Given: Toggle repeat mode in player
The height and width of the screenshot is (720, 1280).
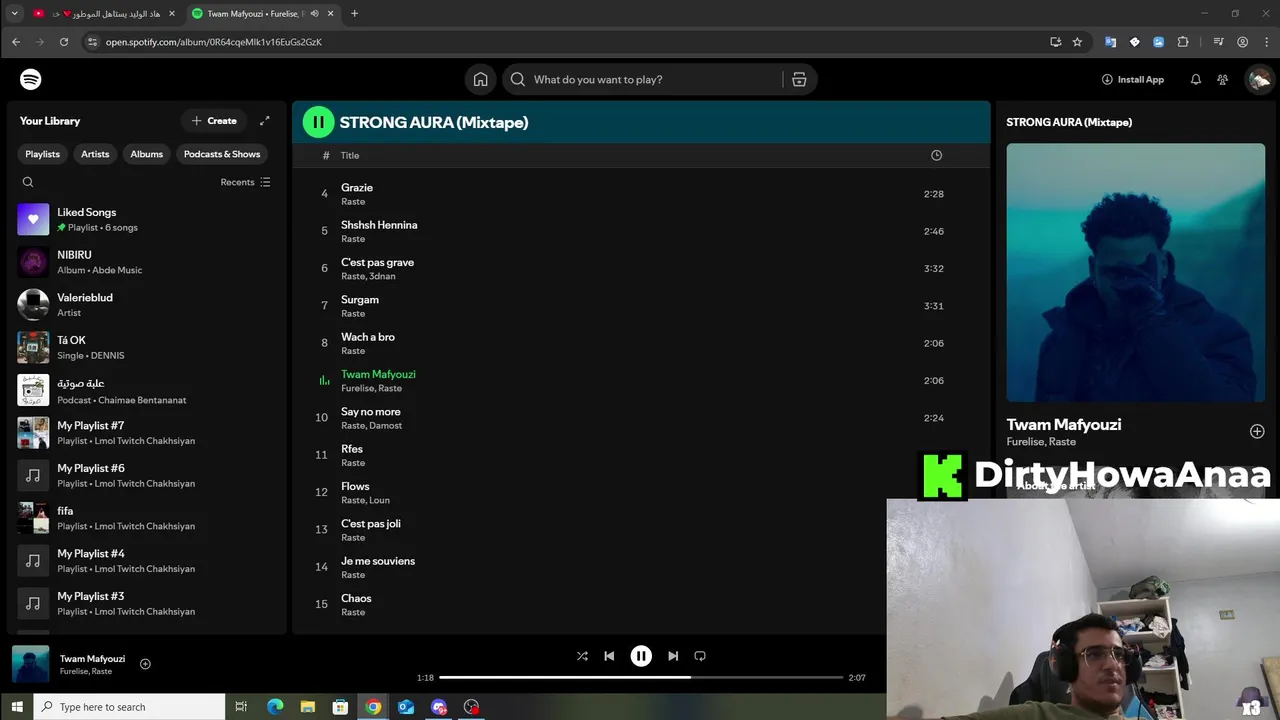Looking at the screenshot, I should click(x=700, y=656).
